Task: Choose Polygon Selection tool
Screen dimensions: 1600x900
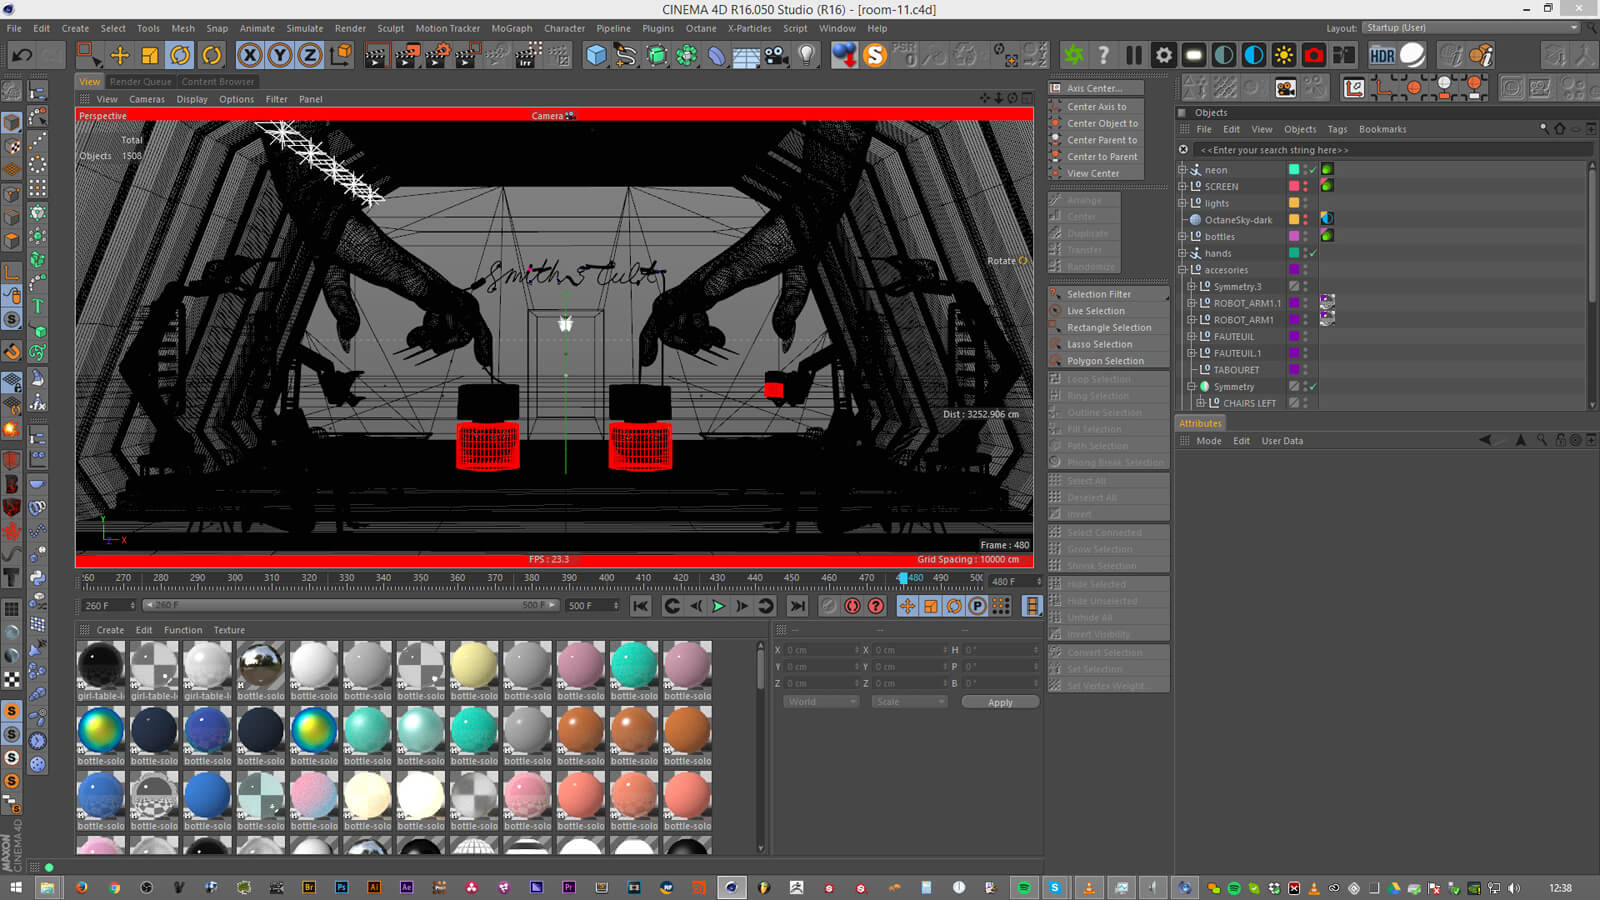Action: pyautogui.click(x=1108, y=361)
